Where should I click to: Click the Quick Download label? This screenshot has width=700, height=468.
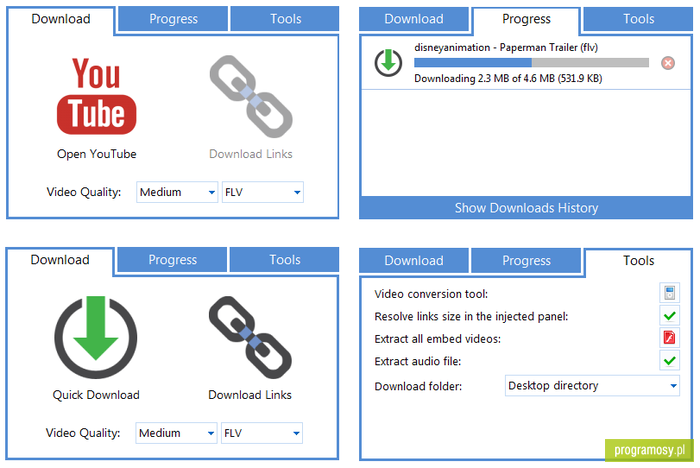click(96, 395)
